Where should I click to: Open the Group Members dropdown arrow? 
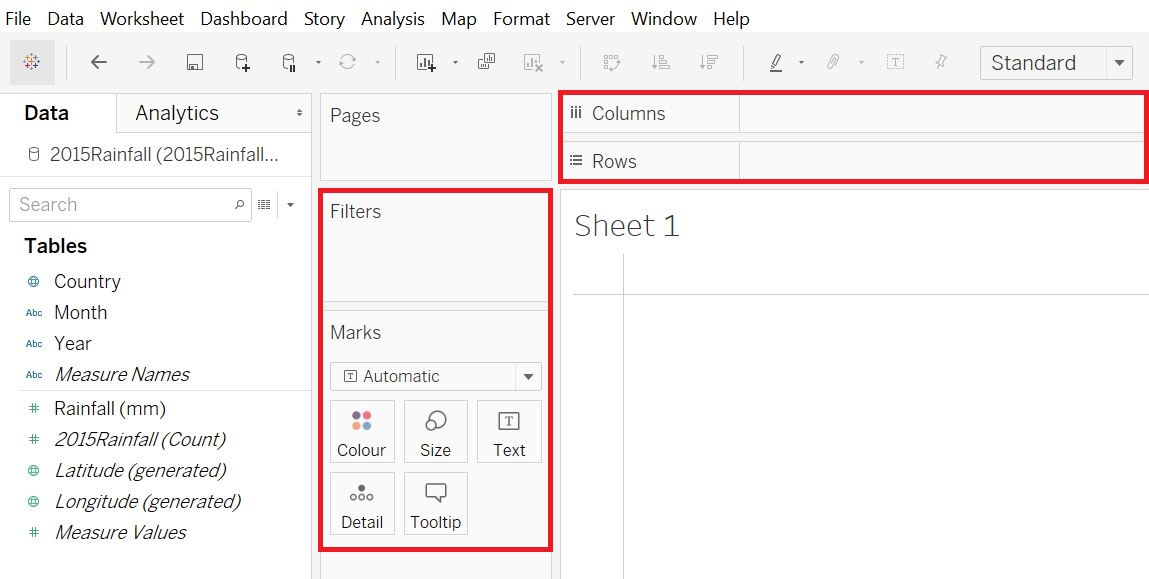(861, 63)
